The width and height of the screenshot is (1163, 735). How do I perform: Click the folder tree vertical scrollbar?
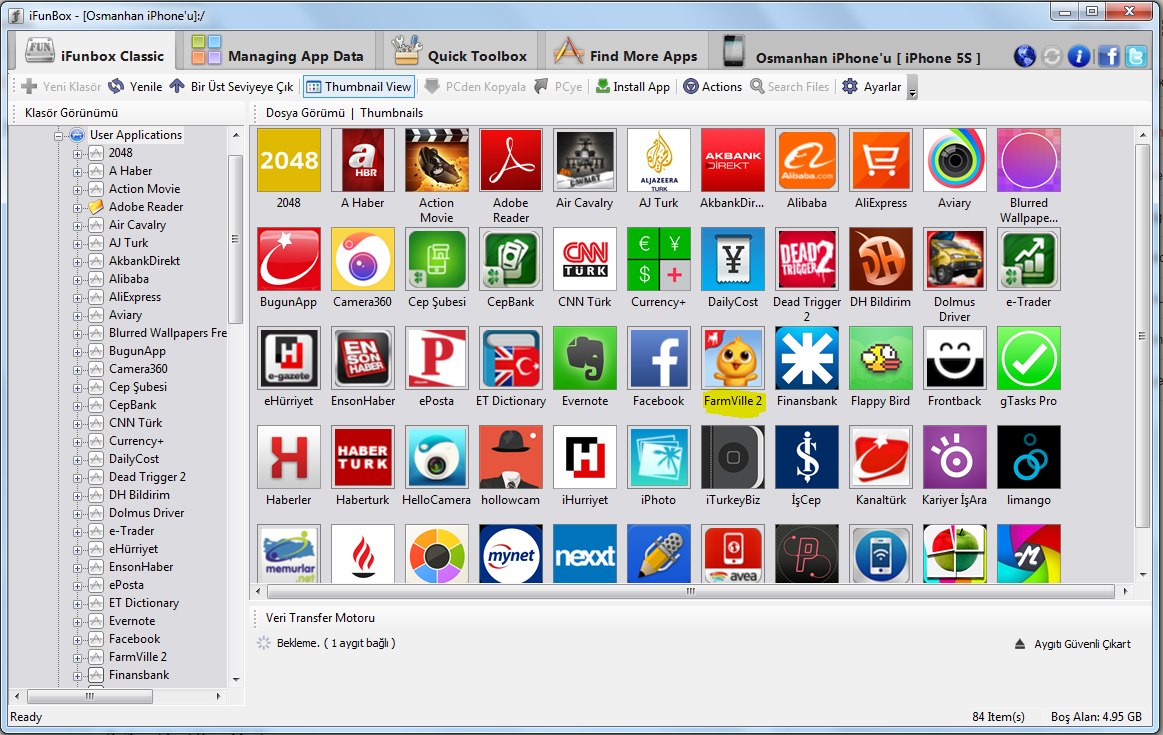click(236, 239)
